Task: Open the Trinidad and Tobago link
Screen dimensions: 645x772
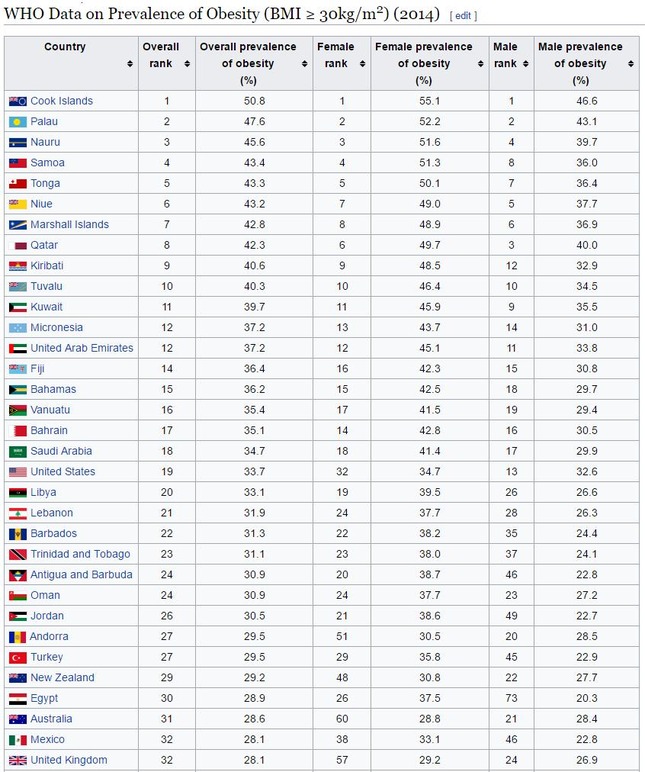Action: pos(80,554)
